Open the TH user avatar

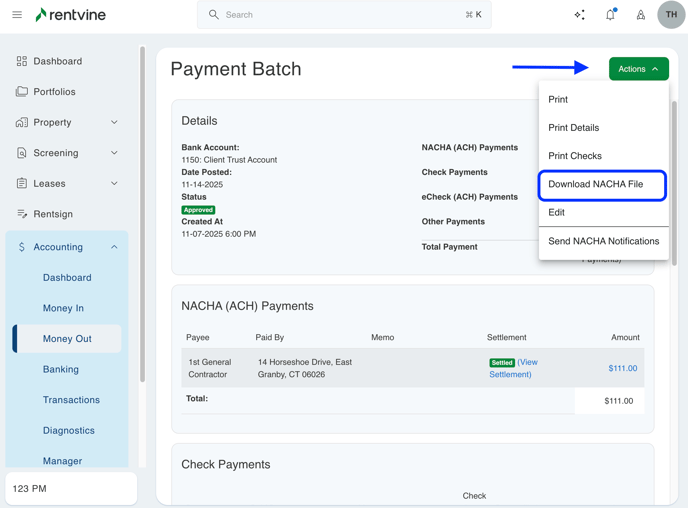point(671,15)
